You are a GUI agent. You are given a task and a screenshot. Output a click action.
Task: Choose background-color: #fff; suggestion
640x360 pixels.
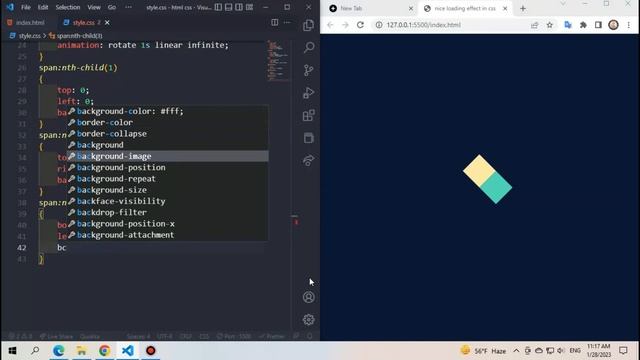tap(168, 111)
